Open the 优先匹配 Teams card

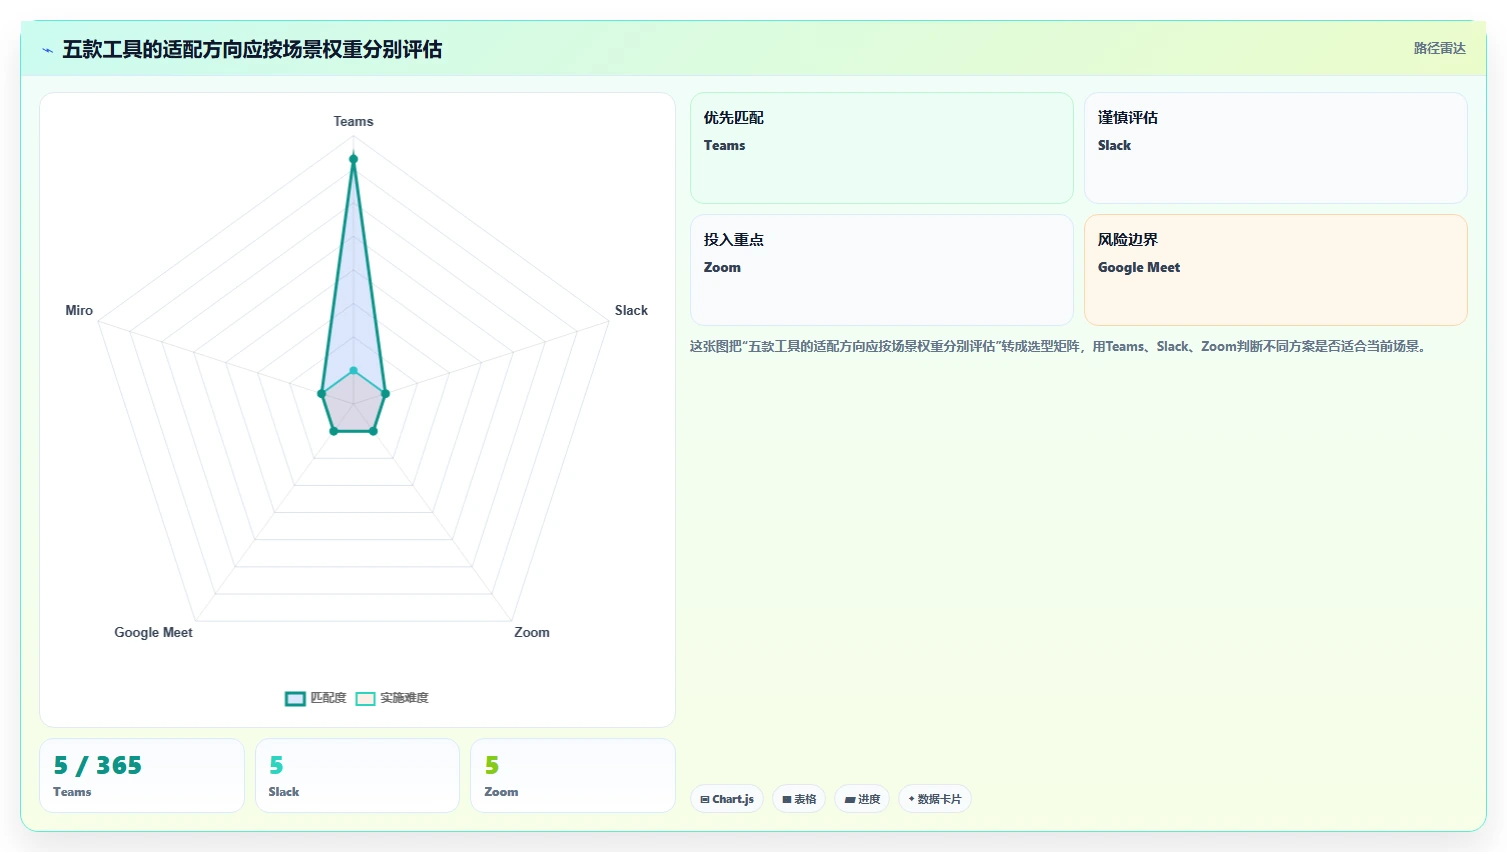click(881, 148)
